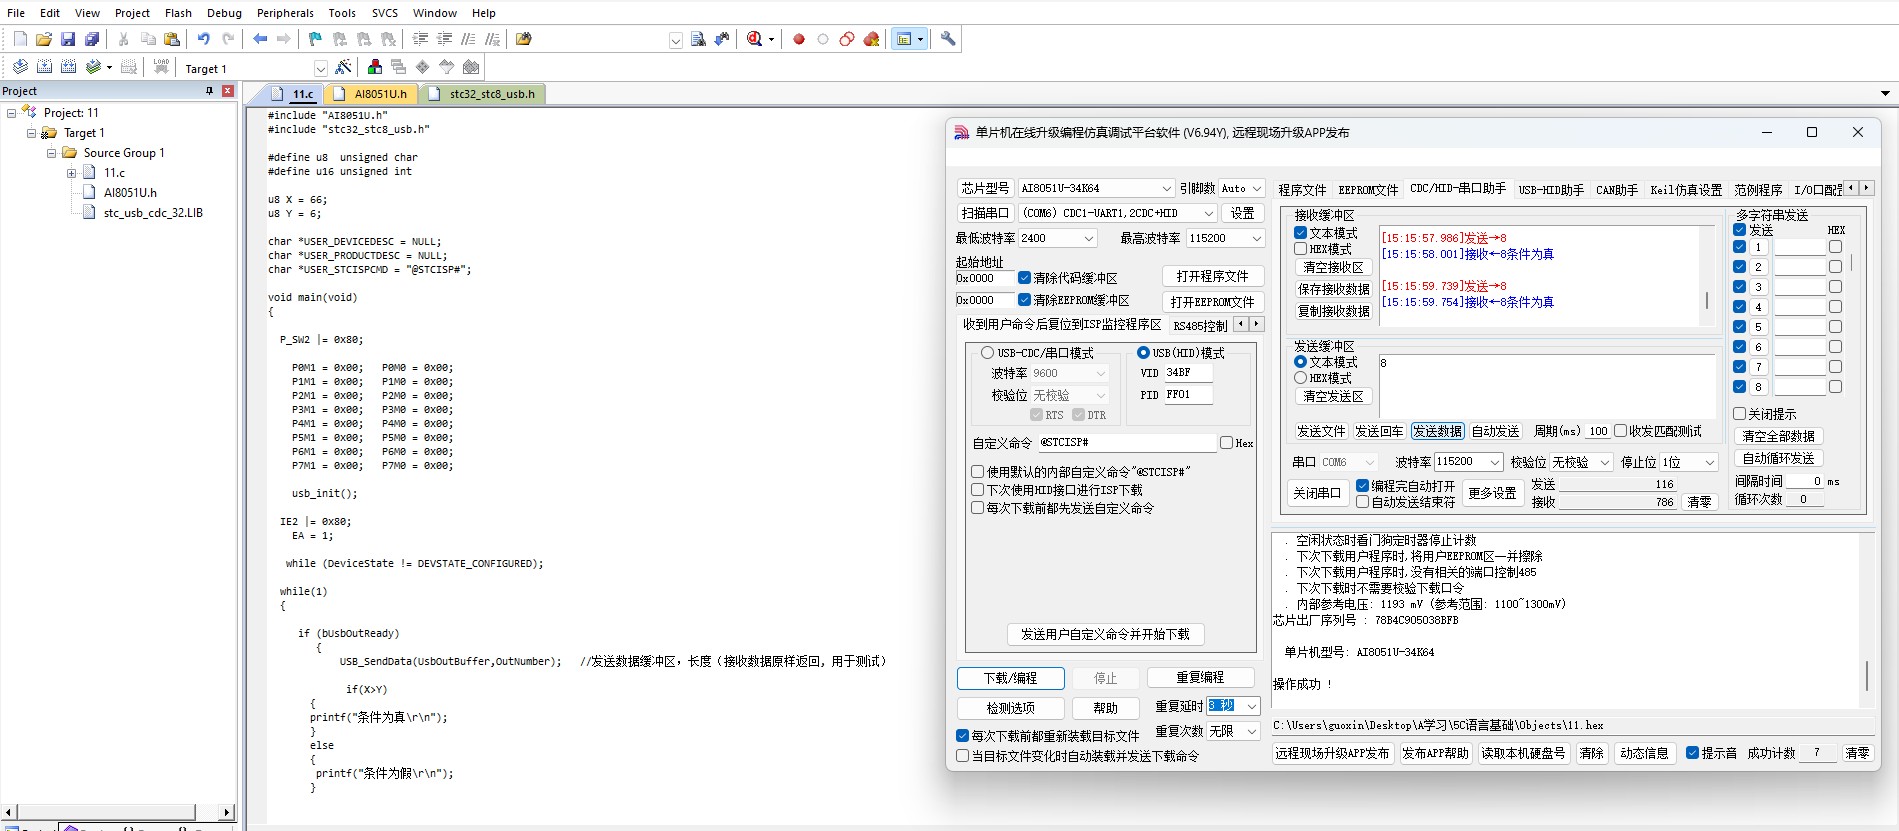This screenshot has height=831, width=1899.
Task: Open a file with the folder icon
Action: click(x=44, y=39)
